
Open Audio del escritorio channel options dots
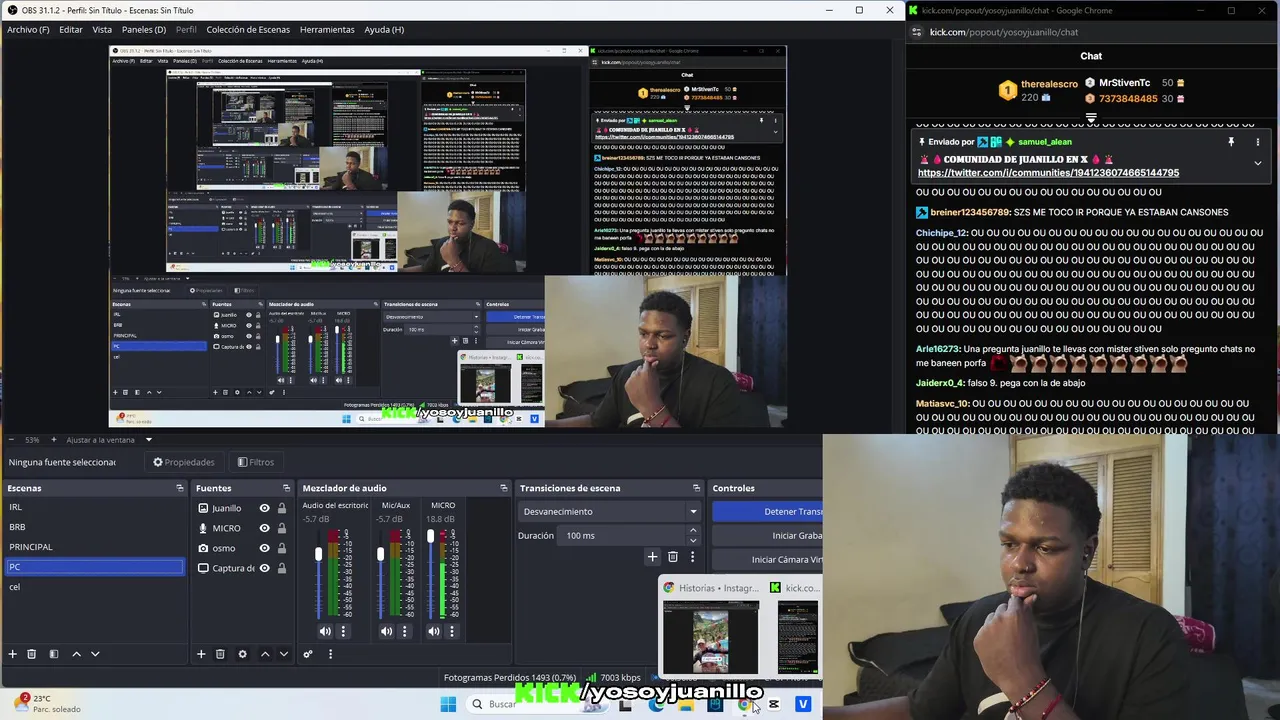343,631
